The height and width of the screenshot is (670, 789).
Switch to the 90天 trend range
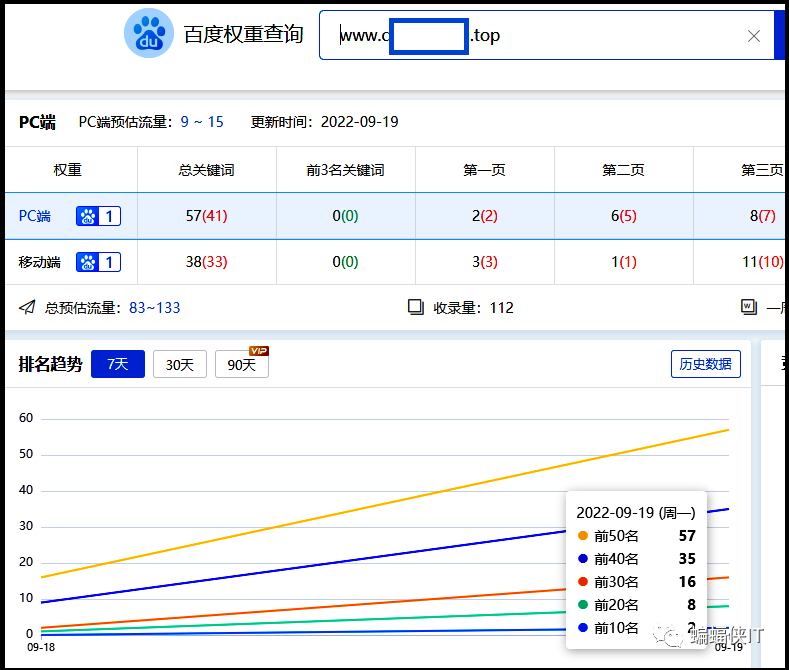241,365
